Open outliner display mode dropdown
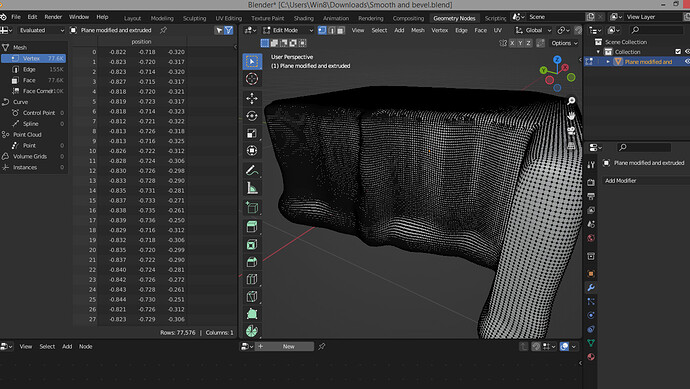Screen dimensions: 690x389 pos(614,30)
